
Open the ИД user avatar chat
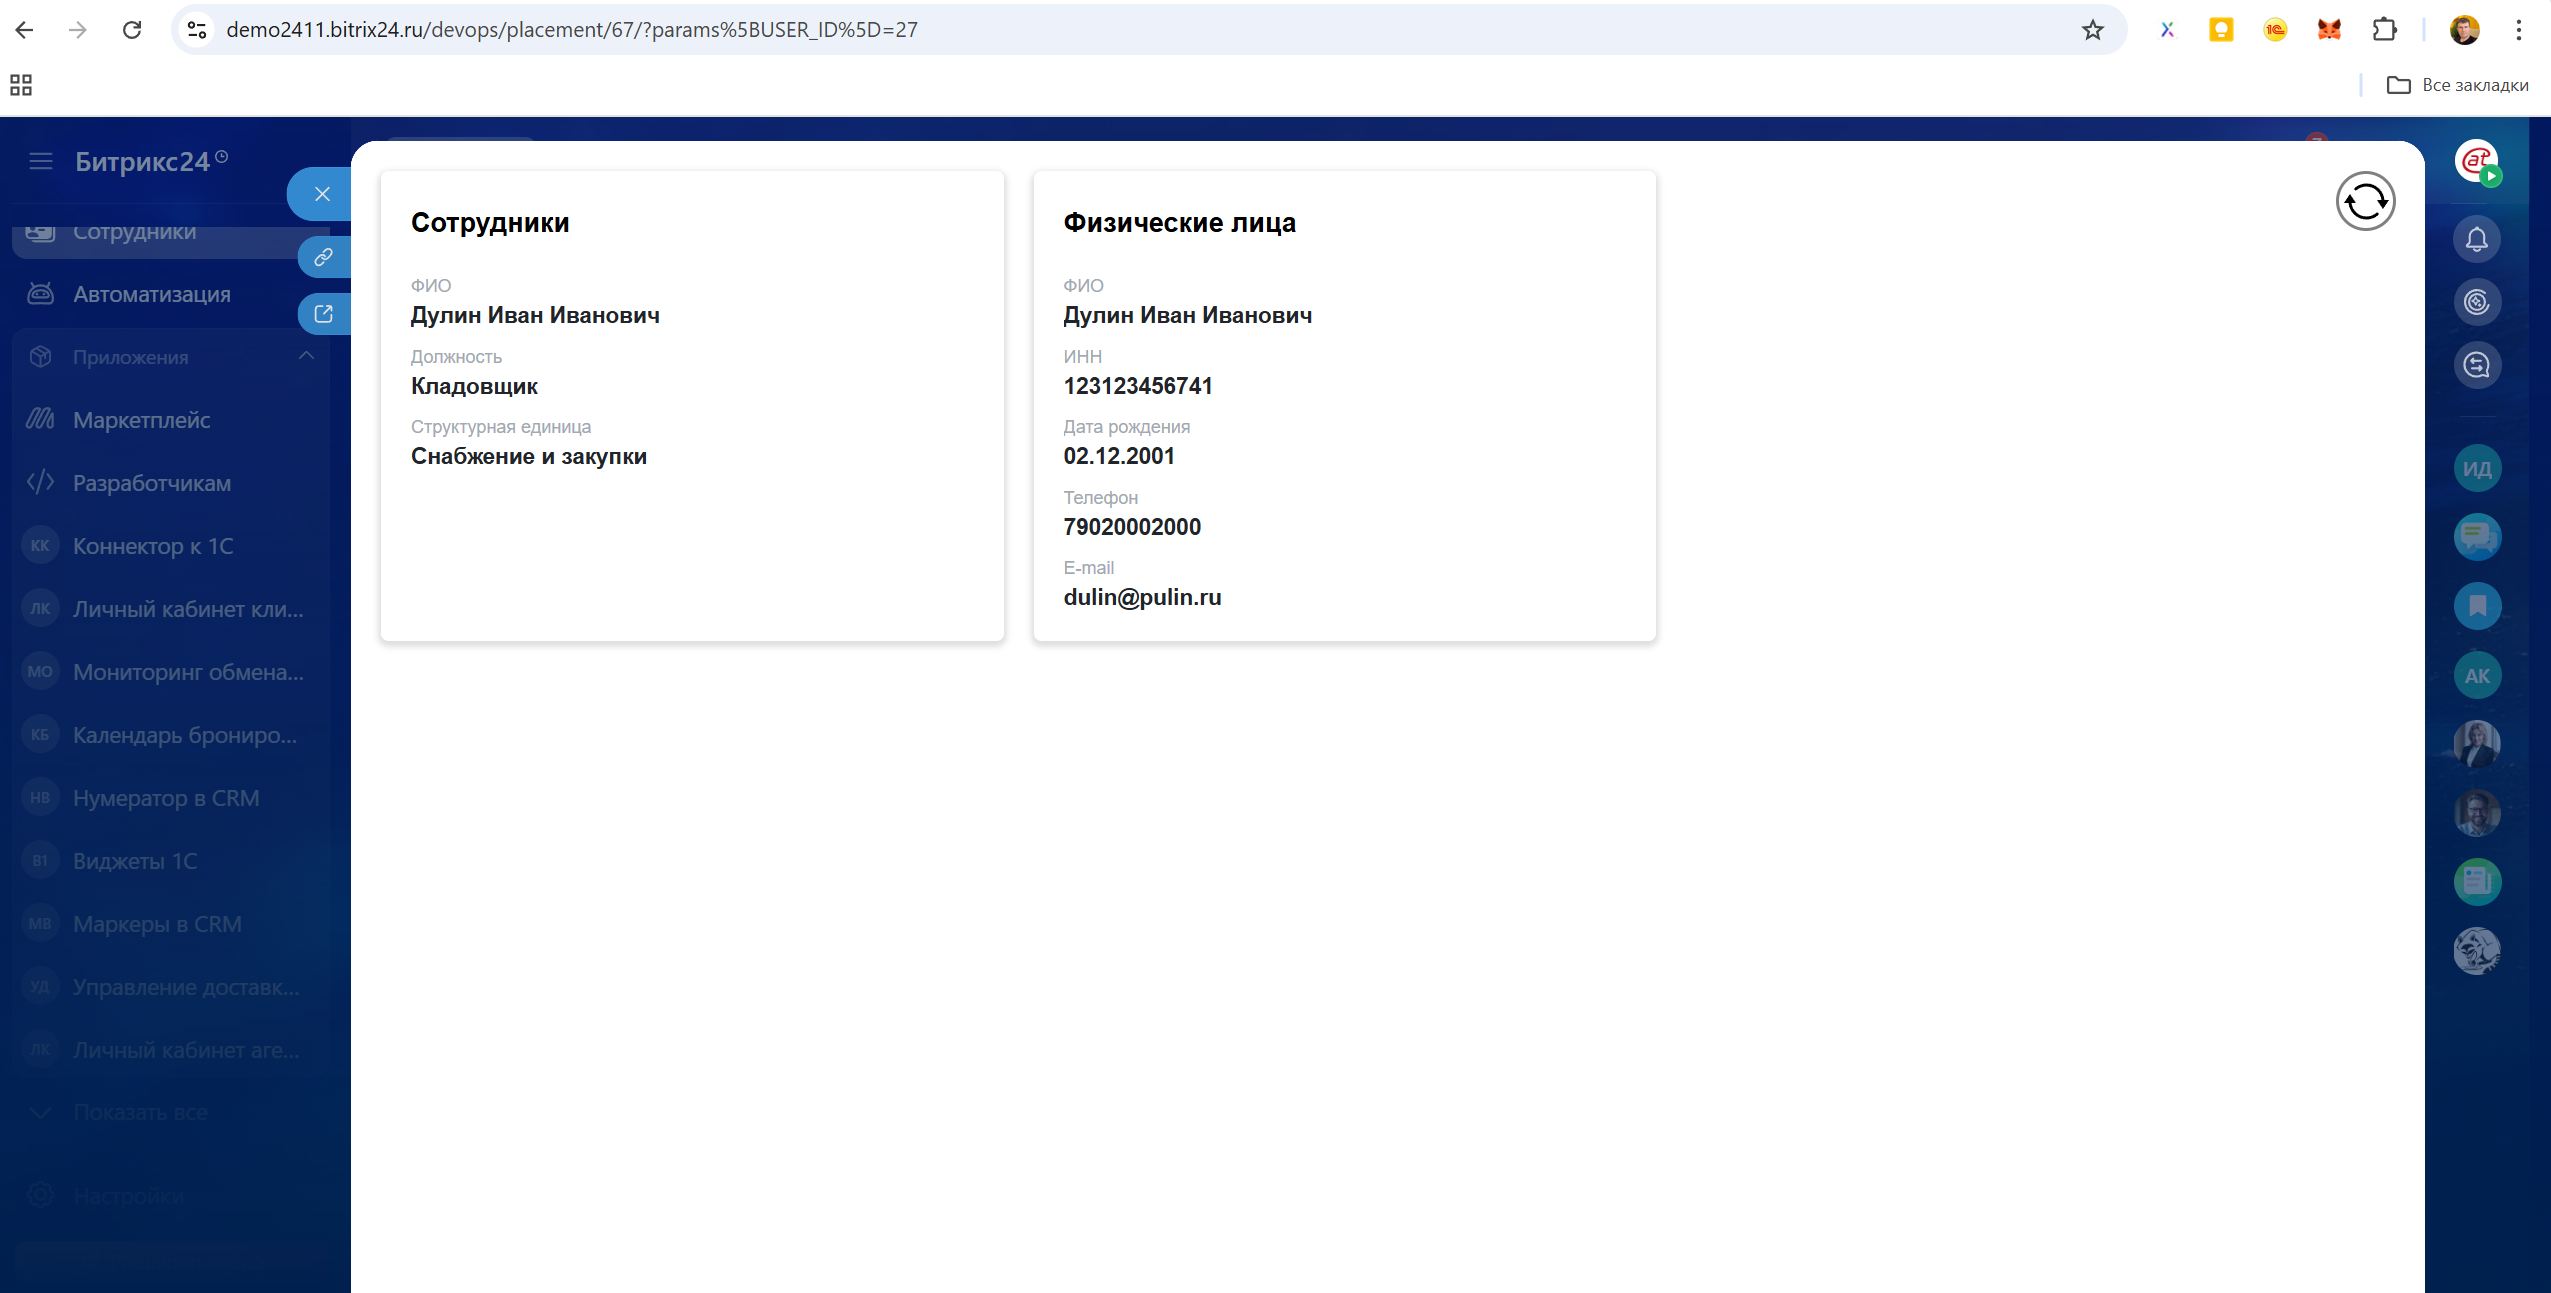(x=2476, y=469)
